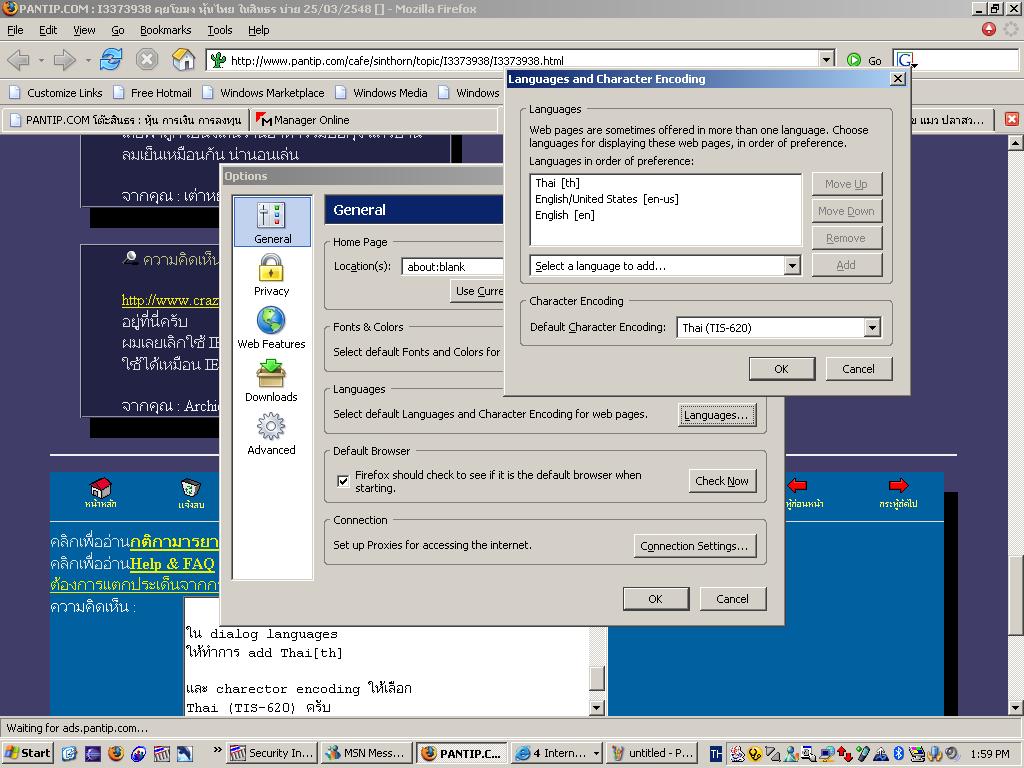Click the comment textarea scroll down arrow
Viewport: 1024px width, 768px height.
[x=596, y=707]
